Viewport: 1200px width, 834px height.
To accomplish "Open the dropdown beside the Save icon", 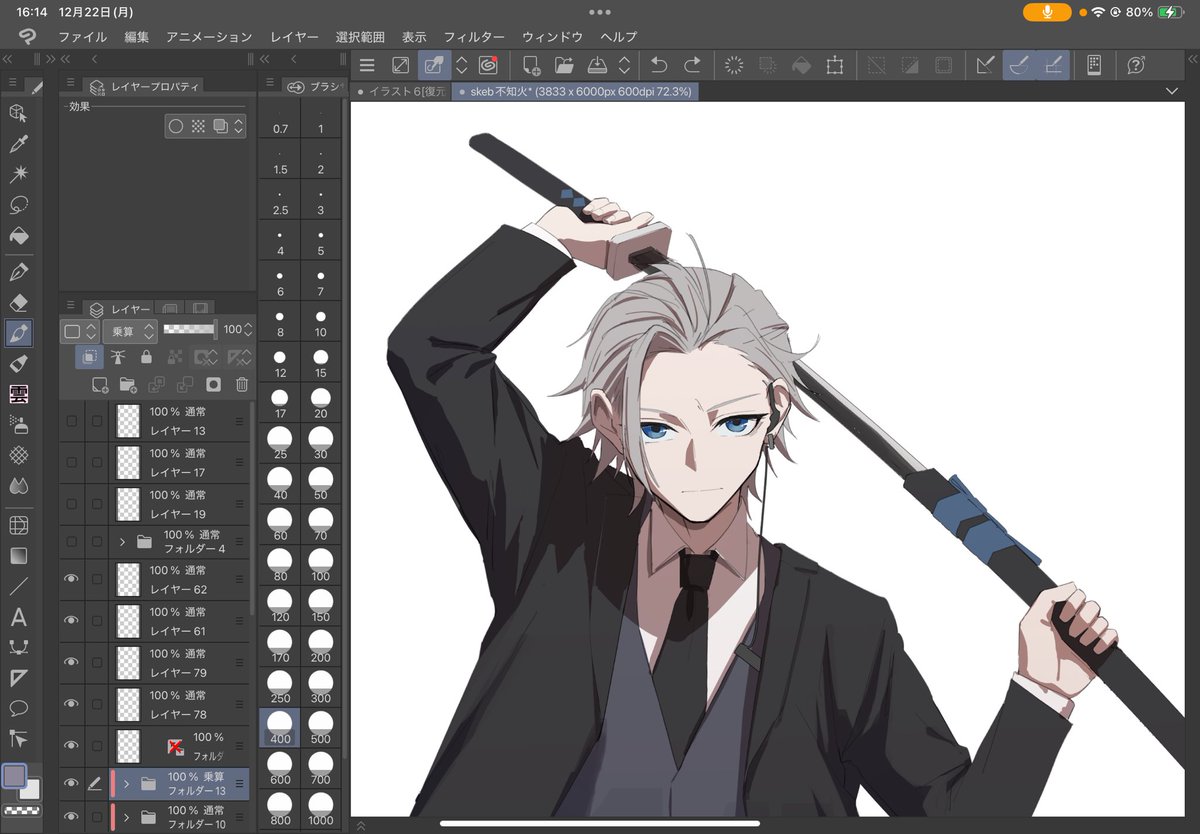I will (x=624, y=65).
